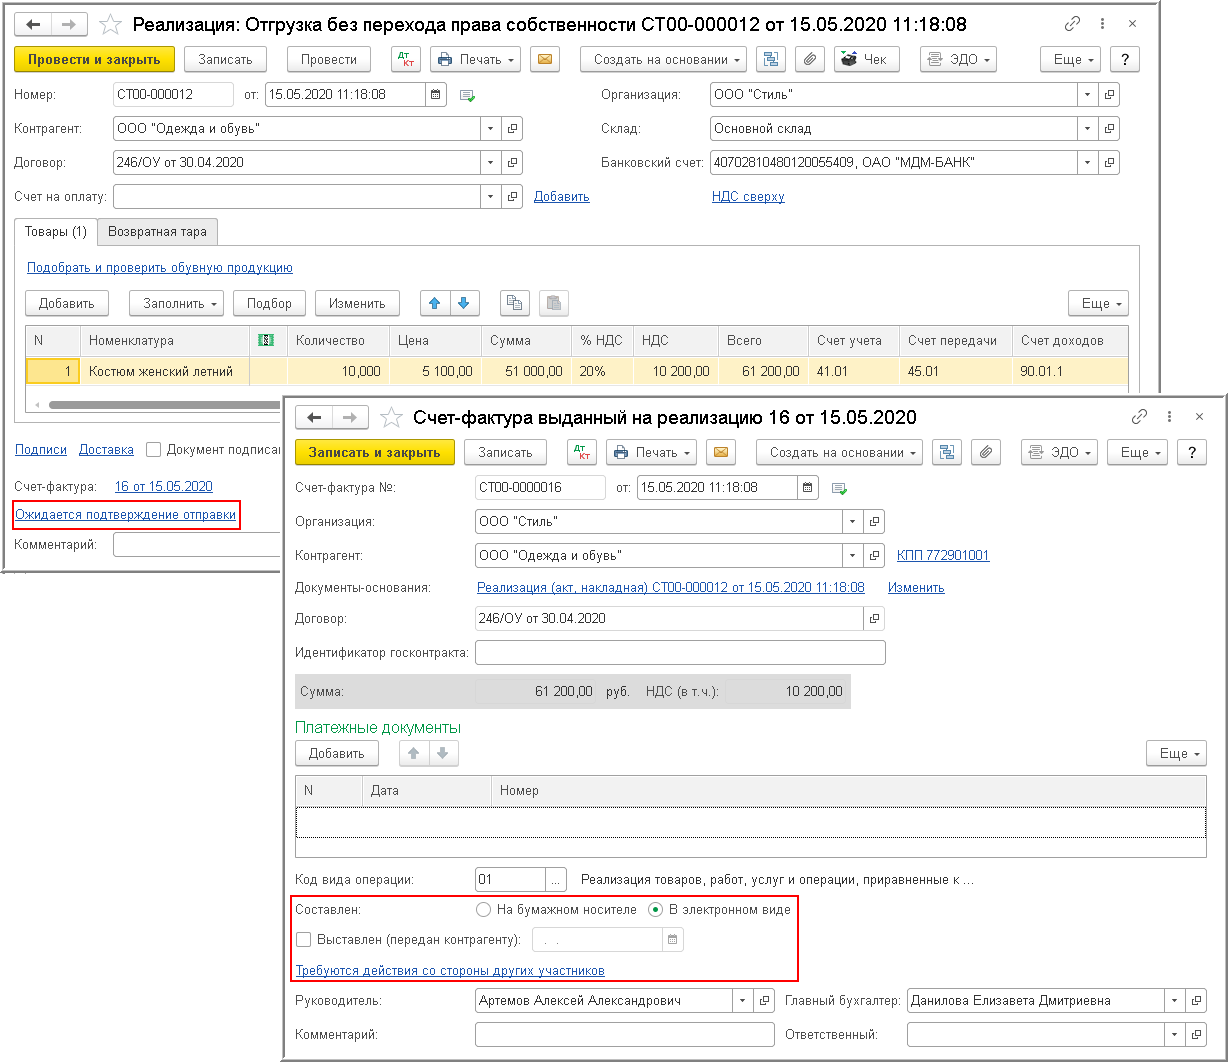Open the ЭДО menu in invoice window
Viewport: 1232px width, 1064px height.
(x=1058, y=453)
